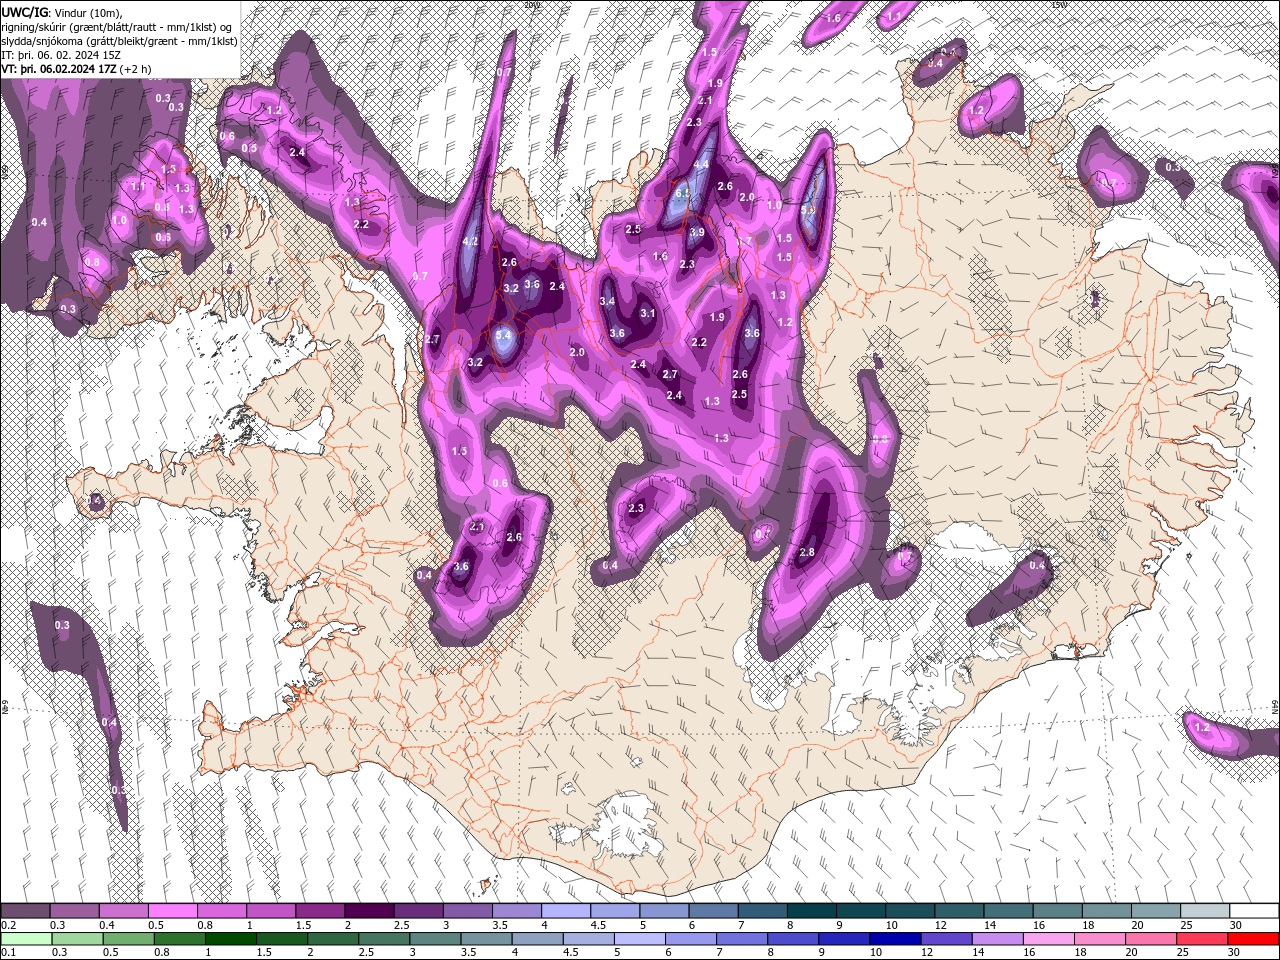Click the 2.8 precipitation value on the map
Image resolution: width=1280 pixels, height=960 pixels.
tap(807, 553)
